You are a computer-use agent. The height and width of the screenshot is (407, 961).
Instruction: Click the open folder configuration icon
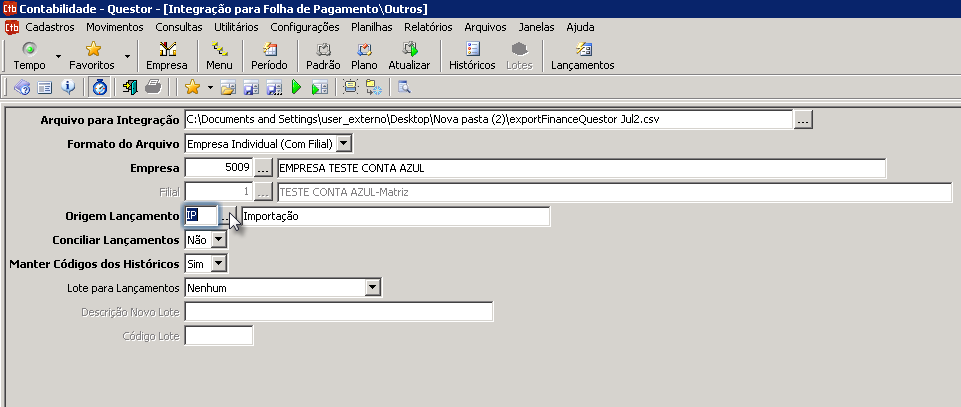tap(228, 88)
